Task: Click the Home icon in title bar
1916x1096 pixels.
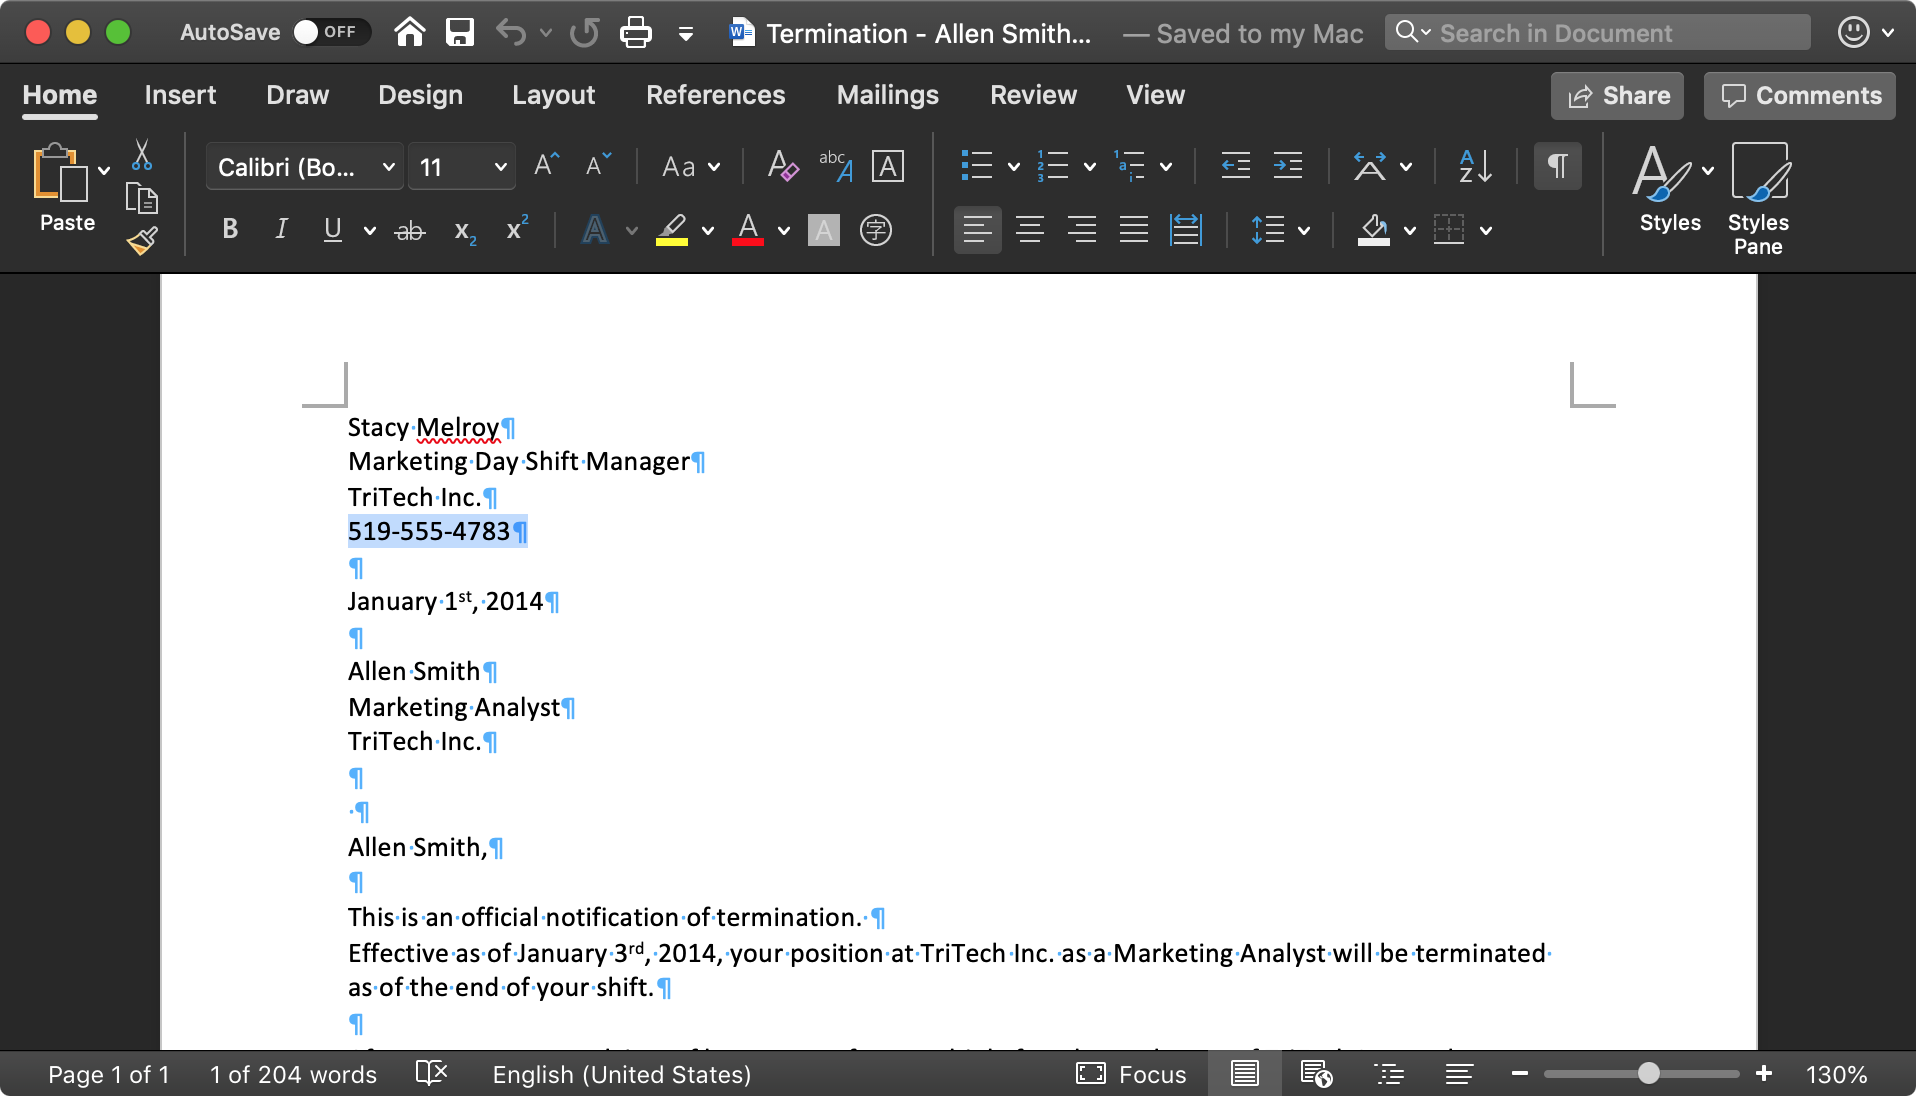Action: (409, 33)
